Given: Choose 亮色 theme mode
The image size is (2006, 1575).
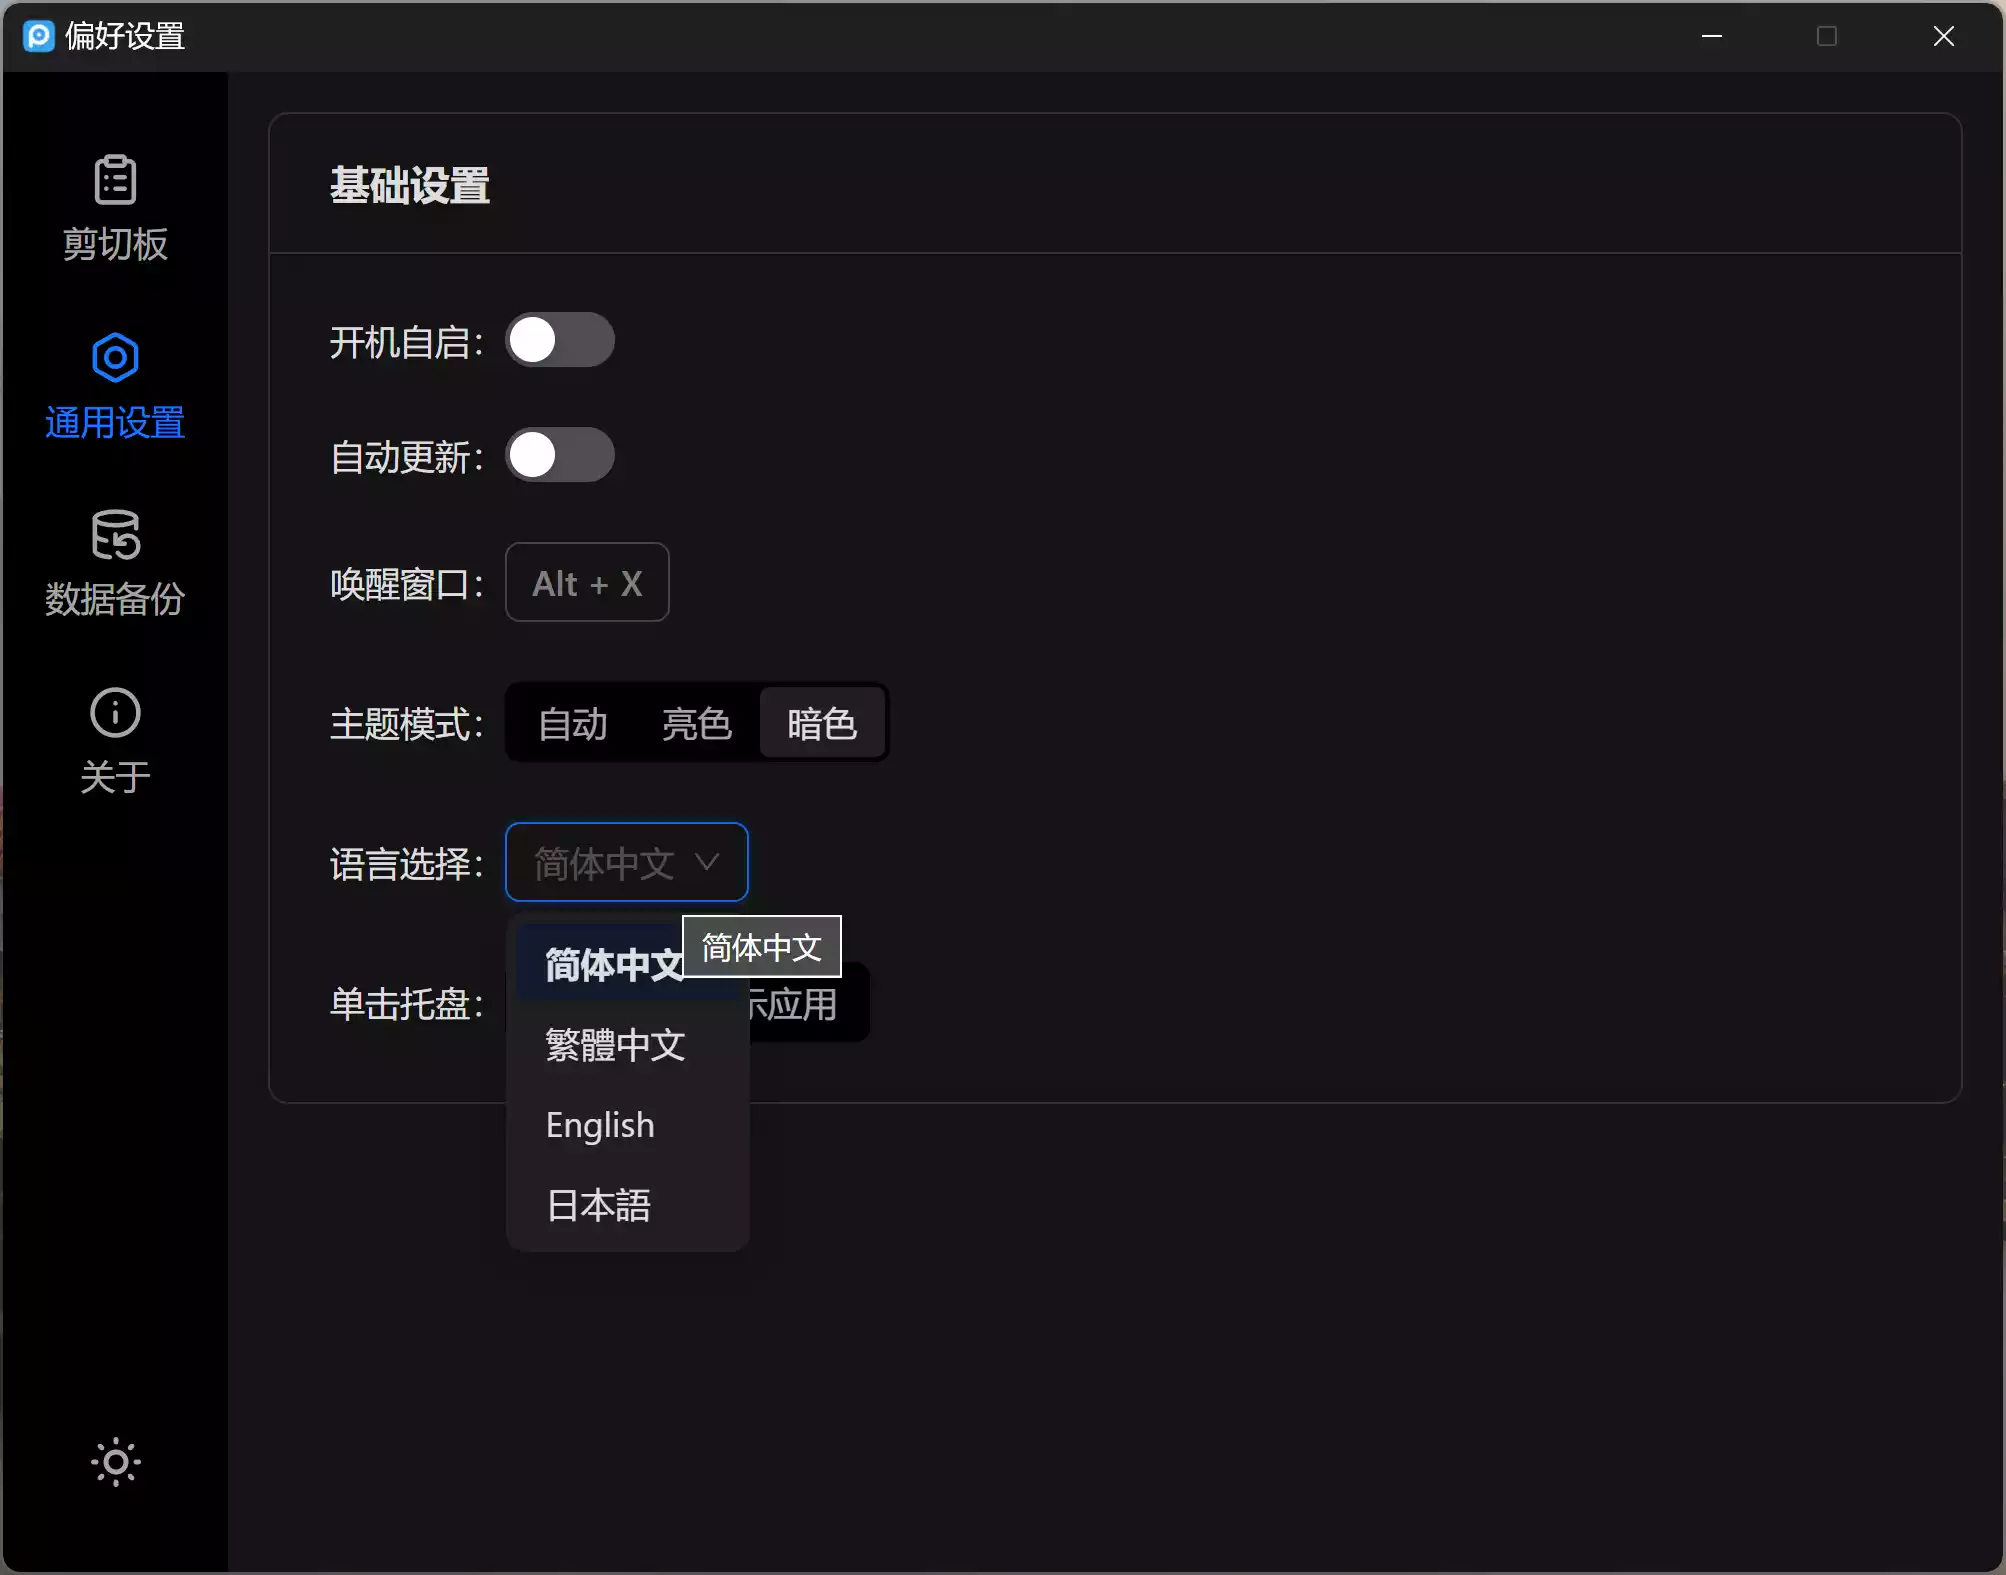Looking at the screenshot, I should coord(696,724).
